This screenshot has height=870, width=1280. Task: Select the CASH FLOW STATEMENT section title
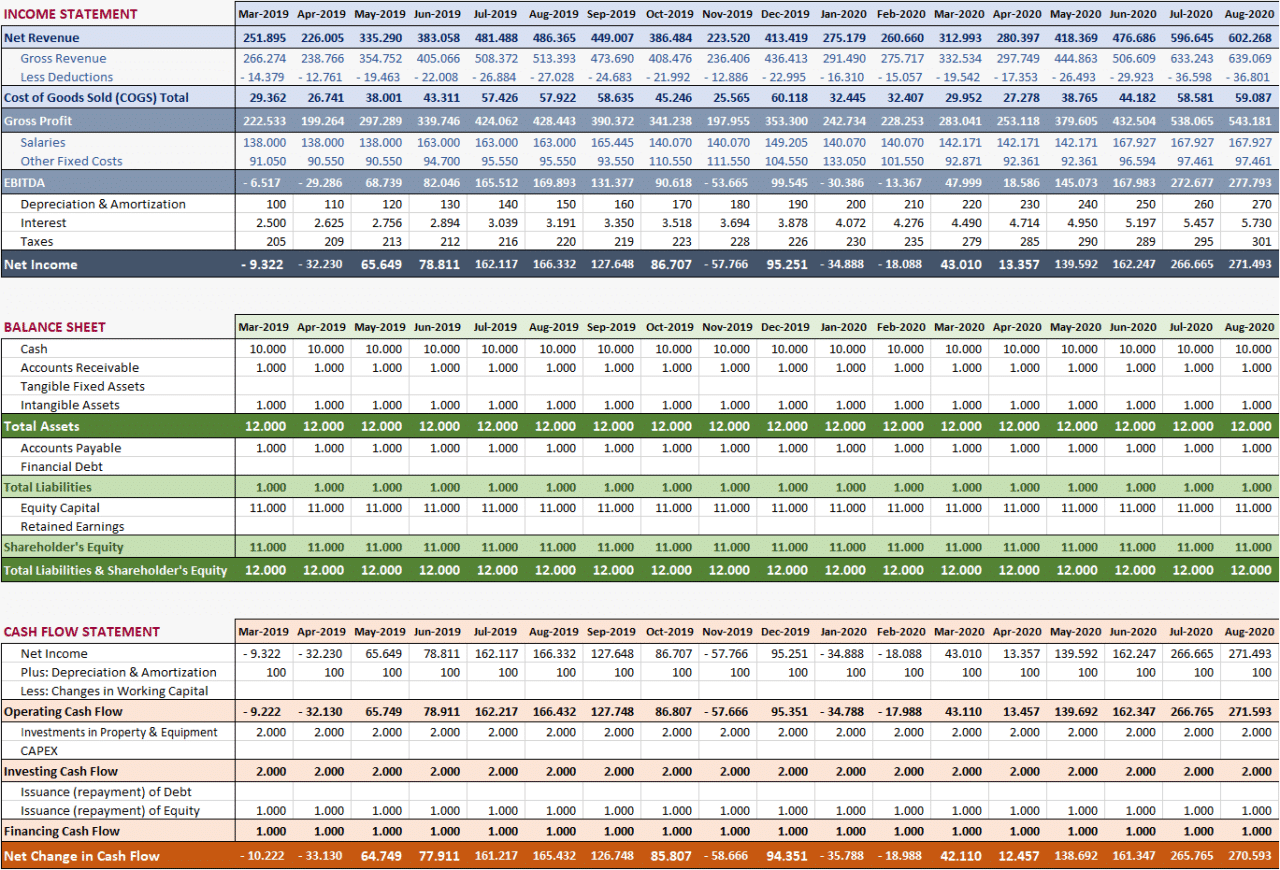(81, 632)
